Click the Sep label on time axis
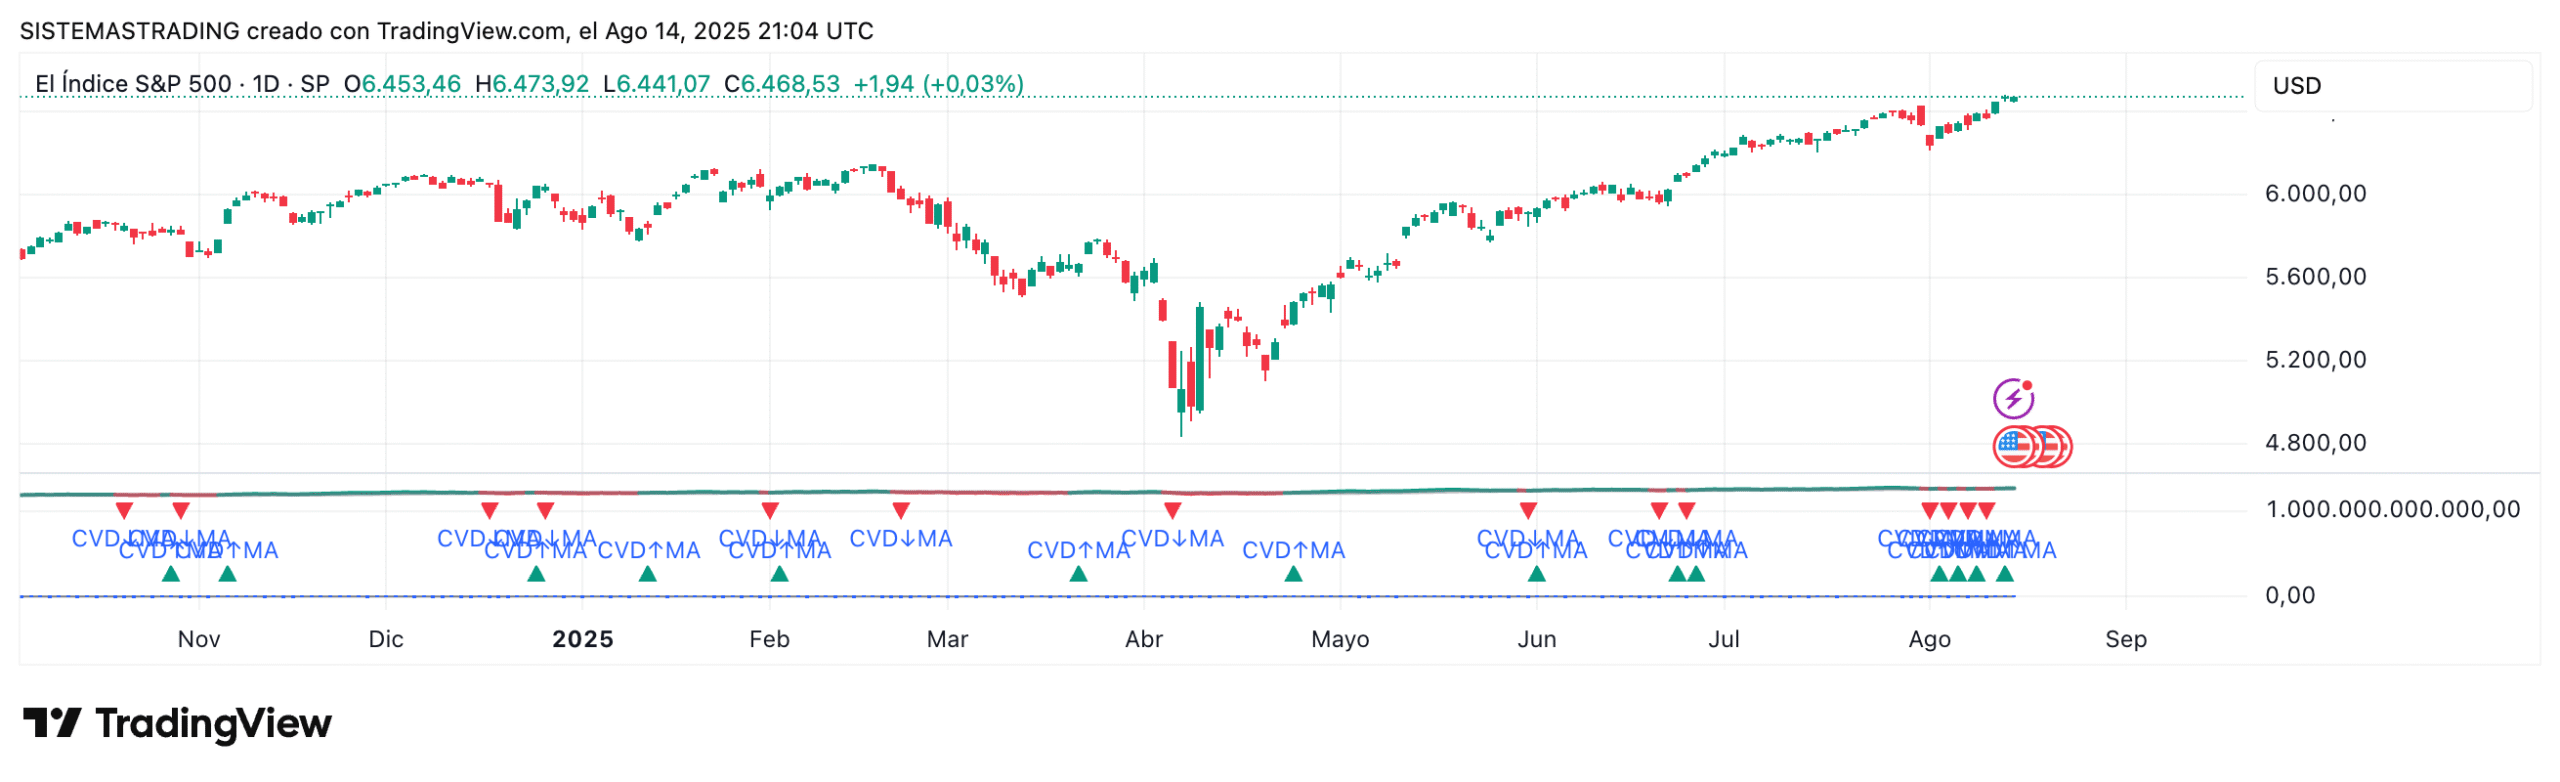 click(2124, 639)
